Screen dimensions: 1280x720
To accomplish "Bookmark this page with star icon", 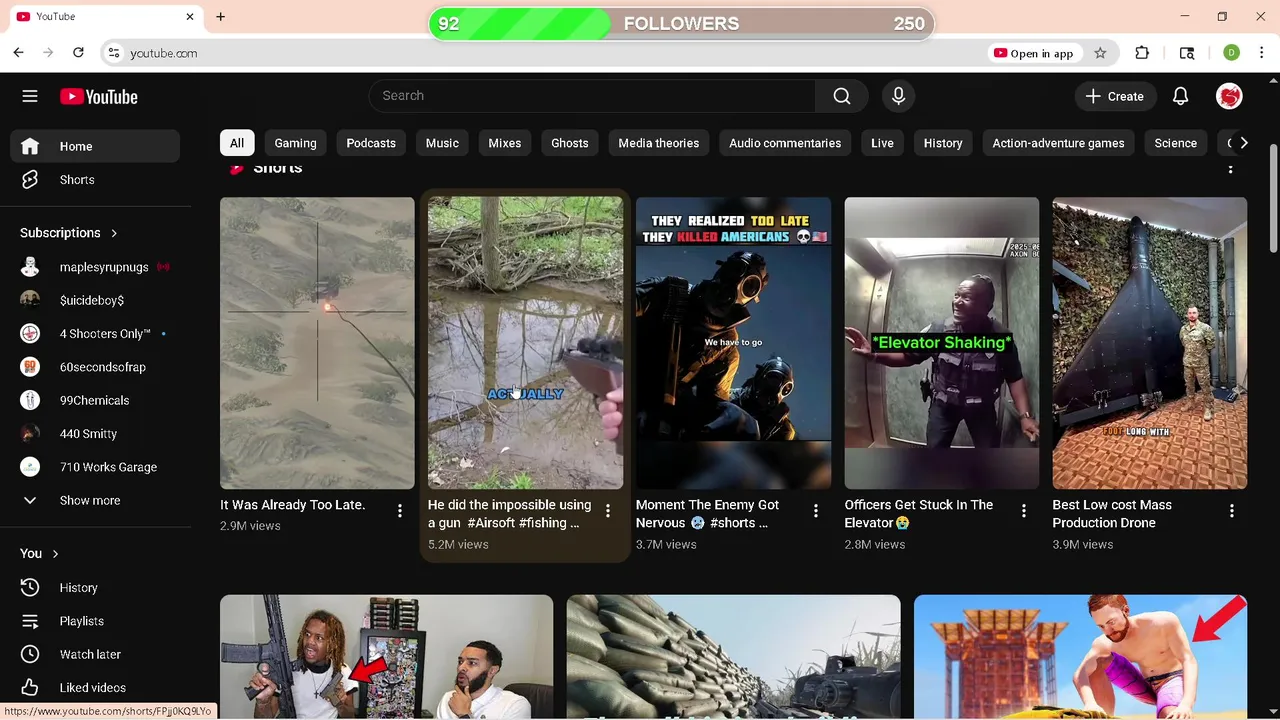I will coord(1100,53).
